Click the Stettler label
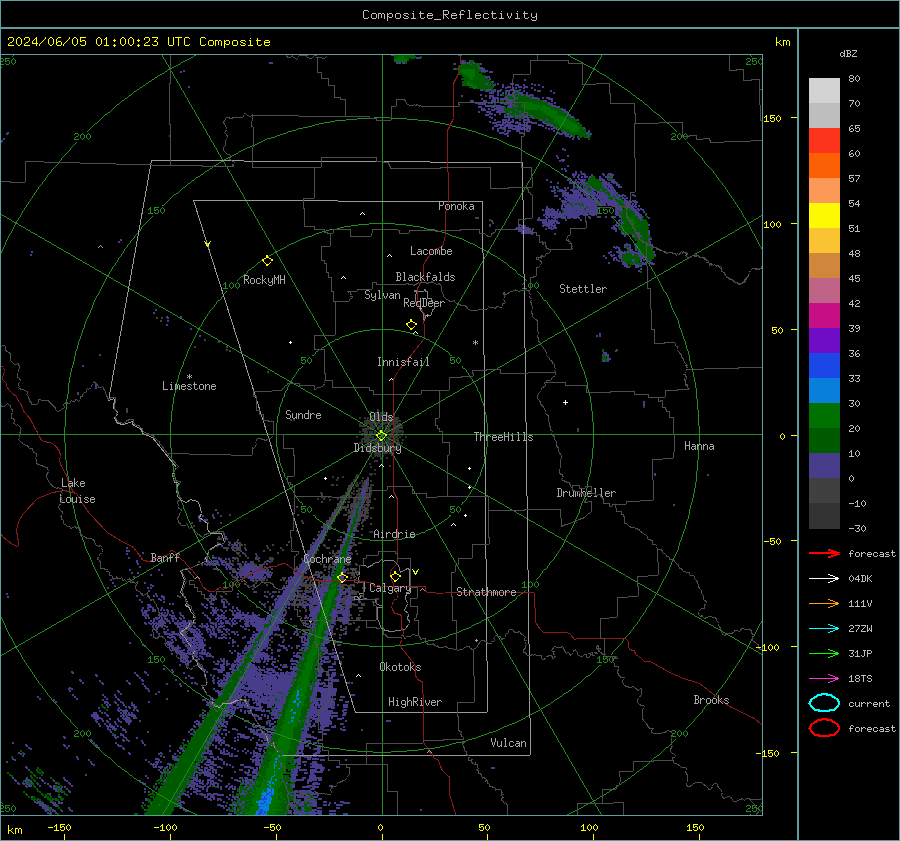 583,289
